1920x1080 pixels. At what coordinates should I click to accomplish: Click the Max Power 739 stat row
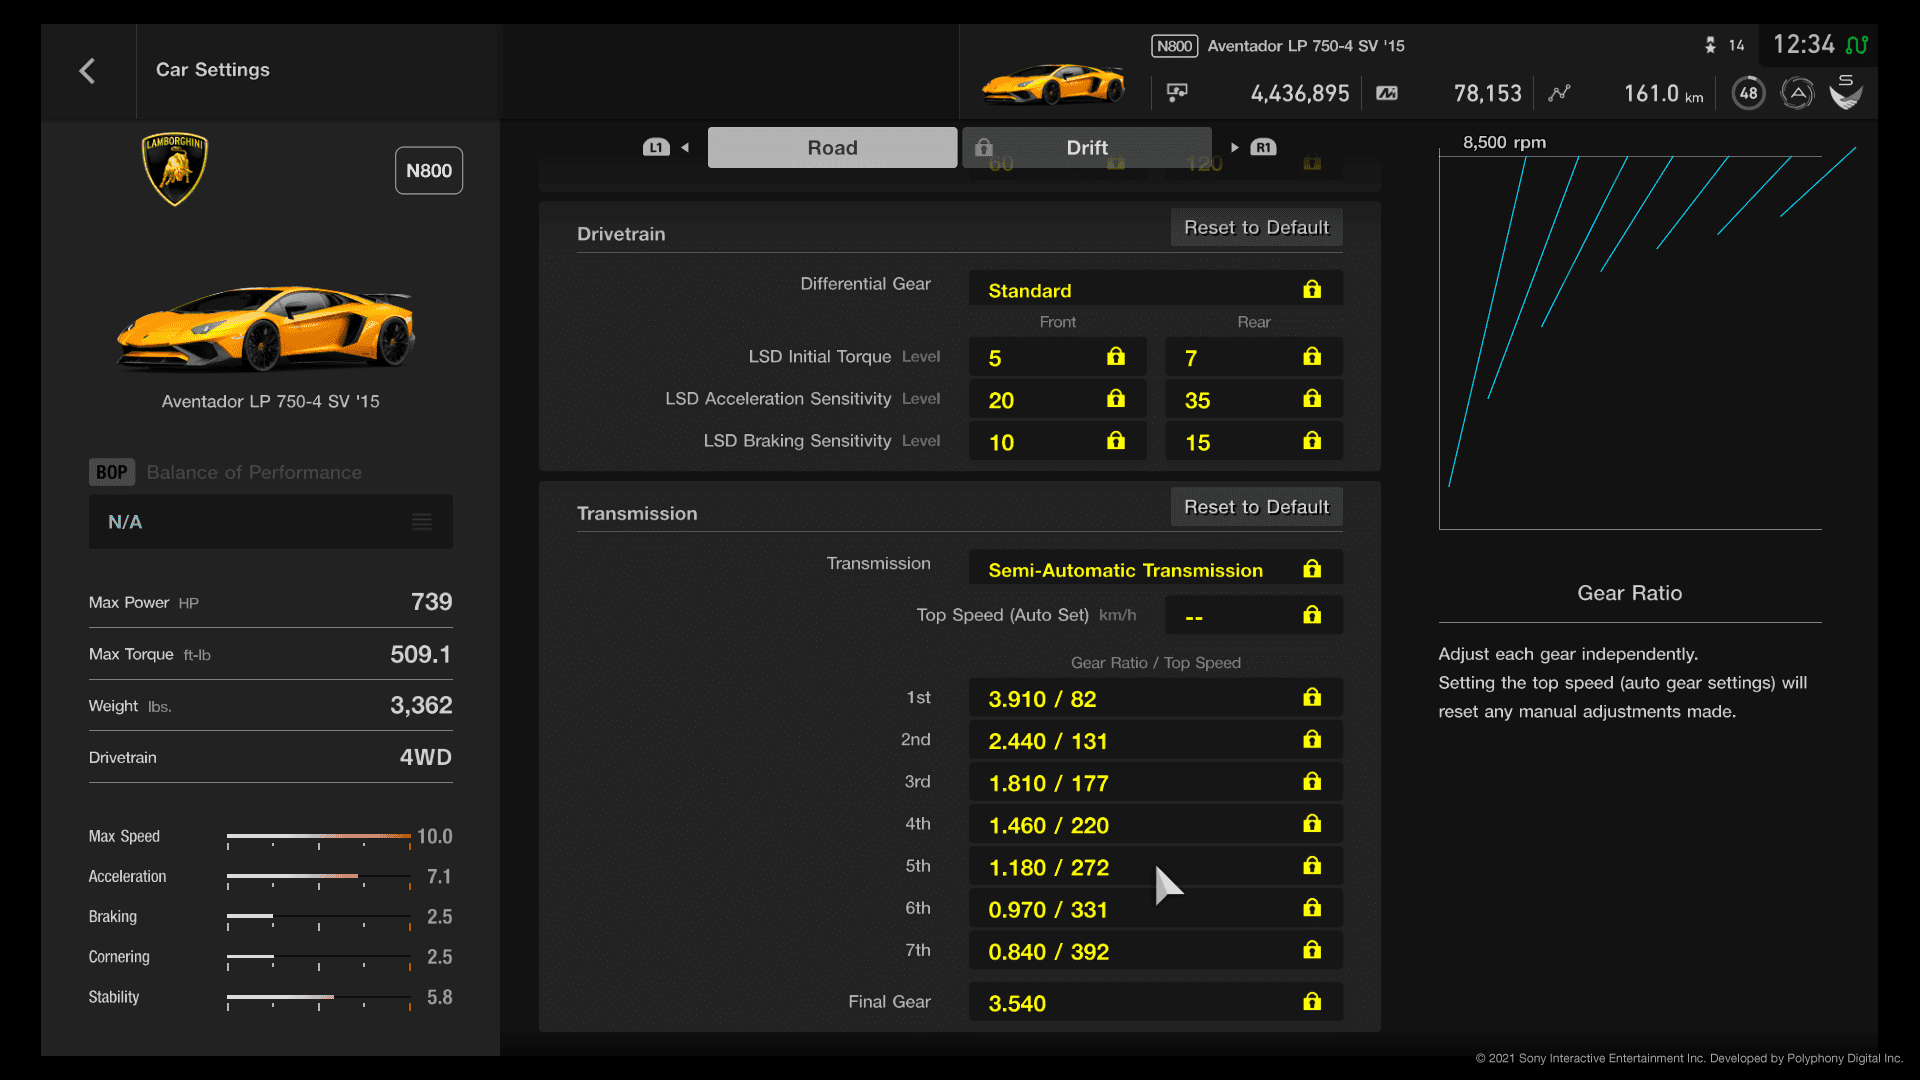point(270,602)
